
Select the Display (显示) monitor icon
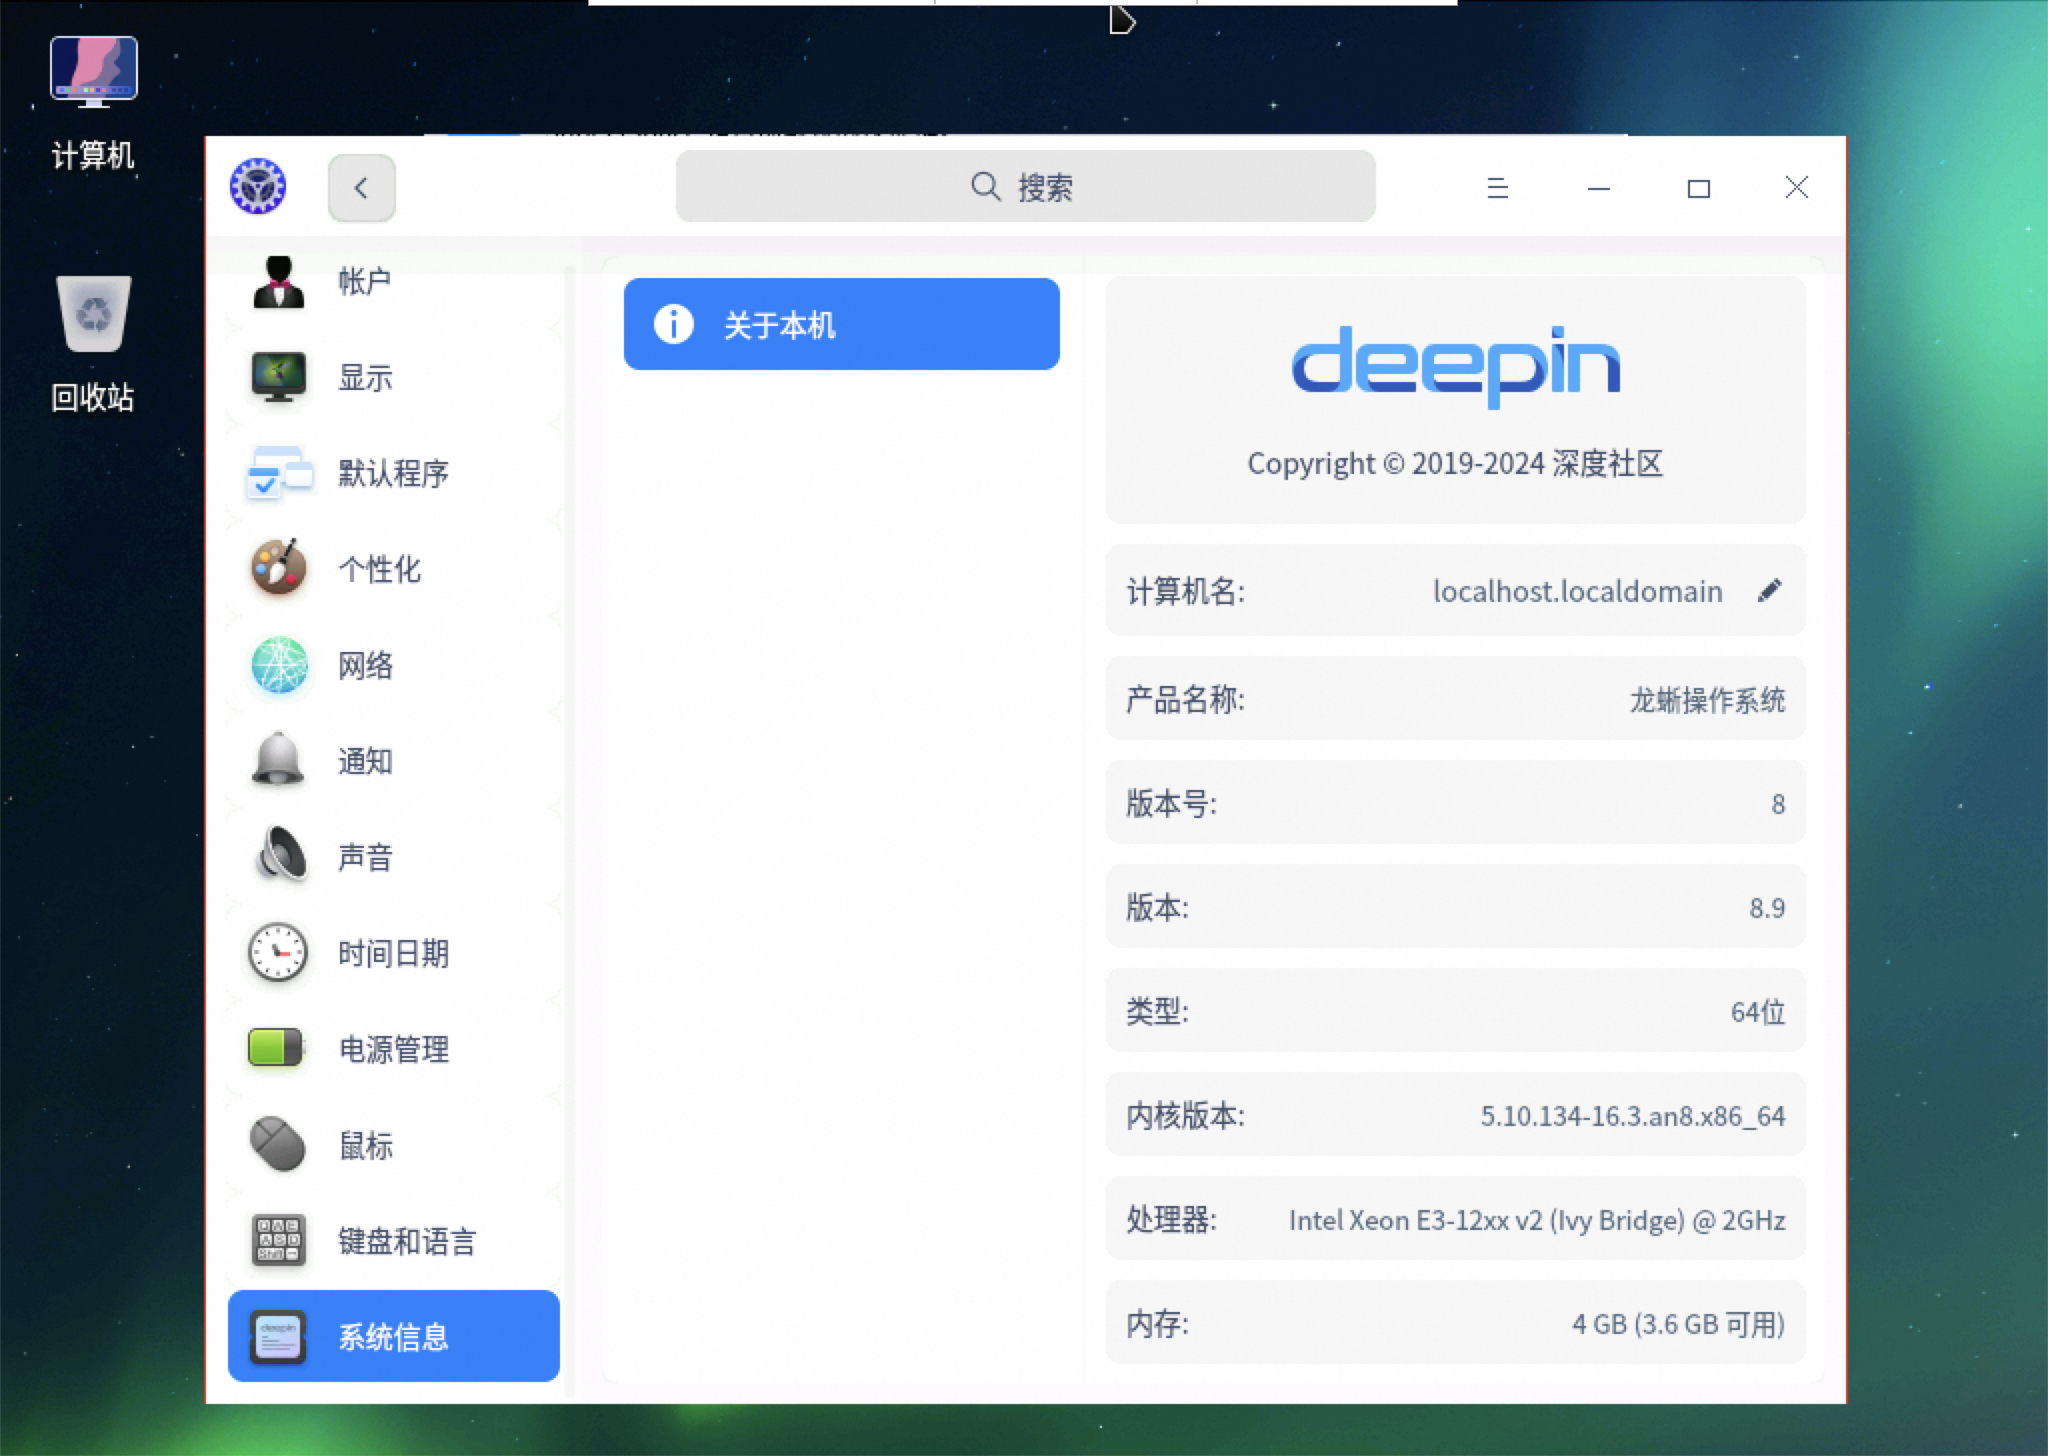pos(278,377)
